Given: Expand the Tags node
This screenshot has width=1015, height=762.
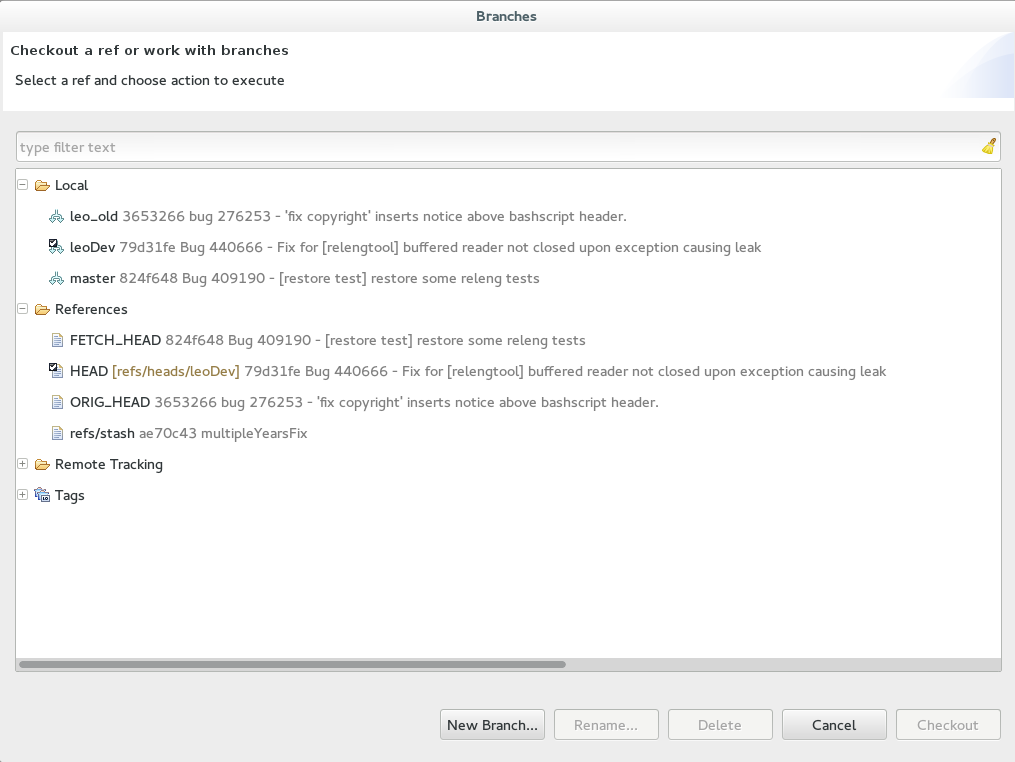Looking at the screenshot, I should (23, 495).
